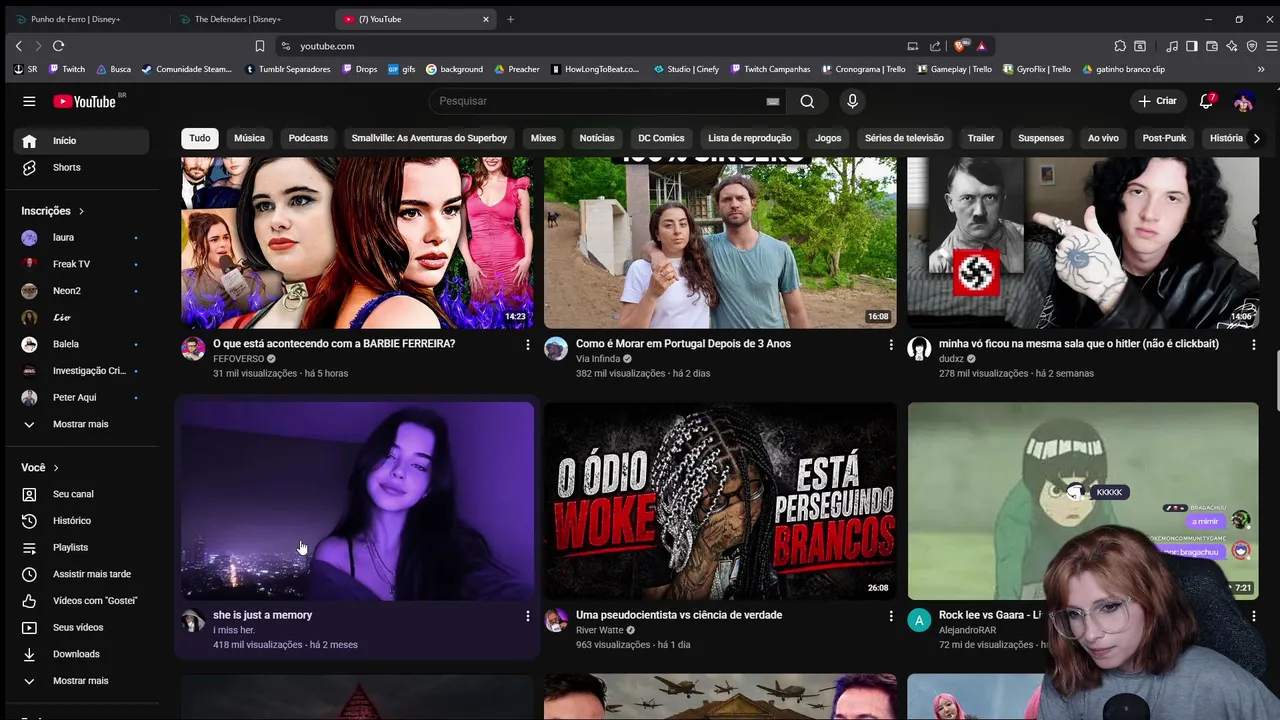Screen dimensions: 1280x720
Task: Open the Gameplay | Trello bookmark
Action: (x=954, y=69)
